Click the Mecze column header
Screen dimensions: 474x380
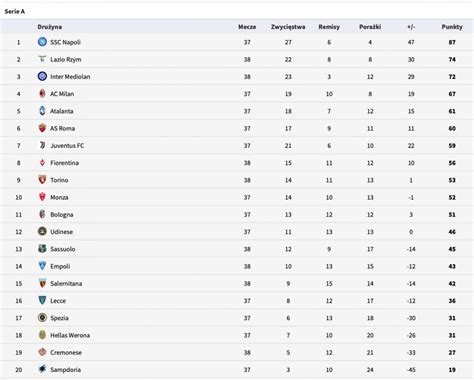click(247, 27)
